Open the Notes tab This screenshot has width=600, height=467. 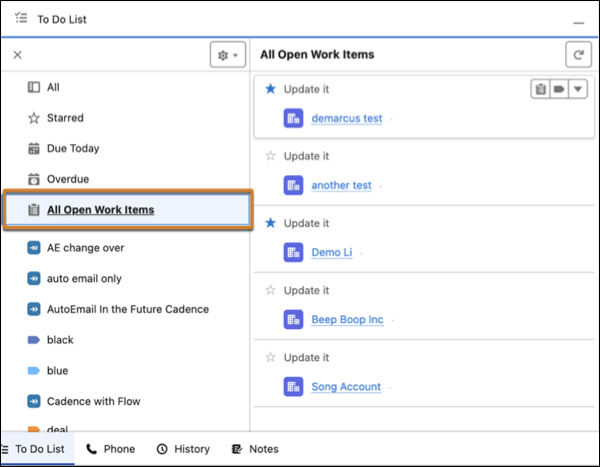pyautogui.click(x=255, y=449)
